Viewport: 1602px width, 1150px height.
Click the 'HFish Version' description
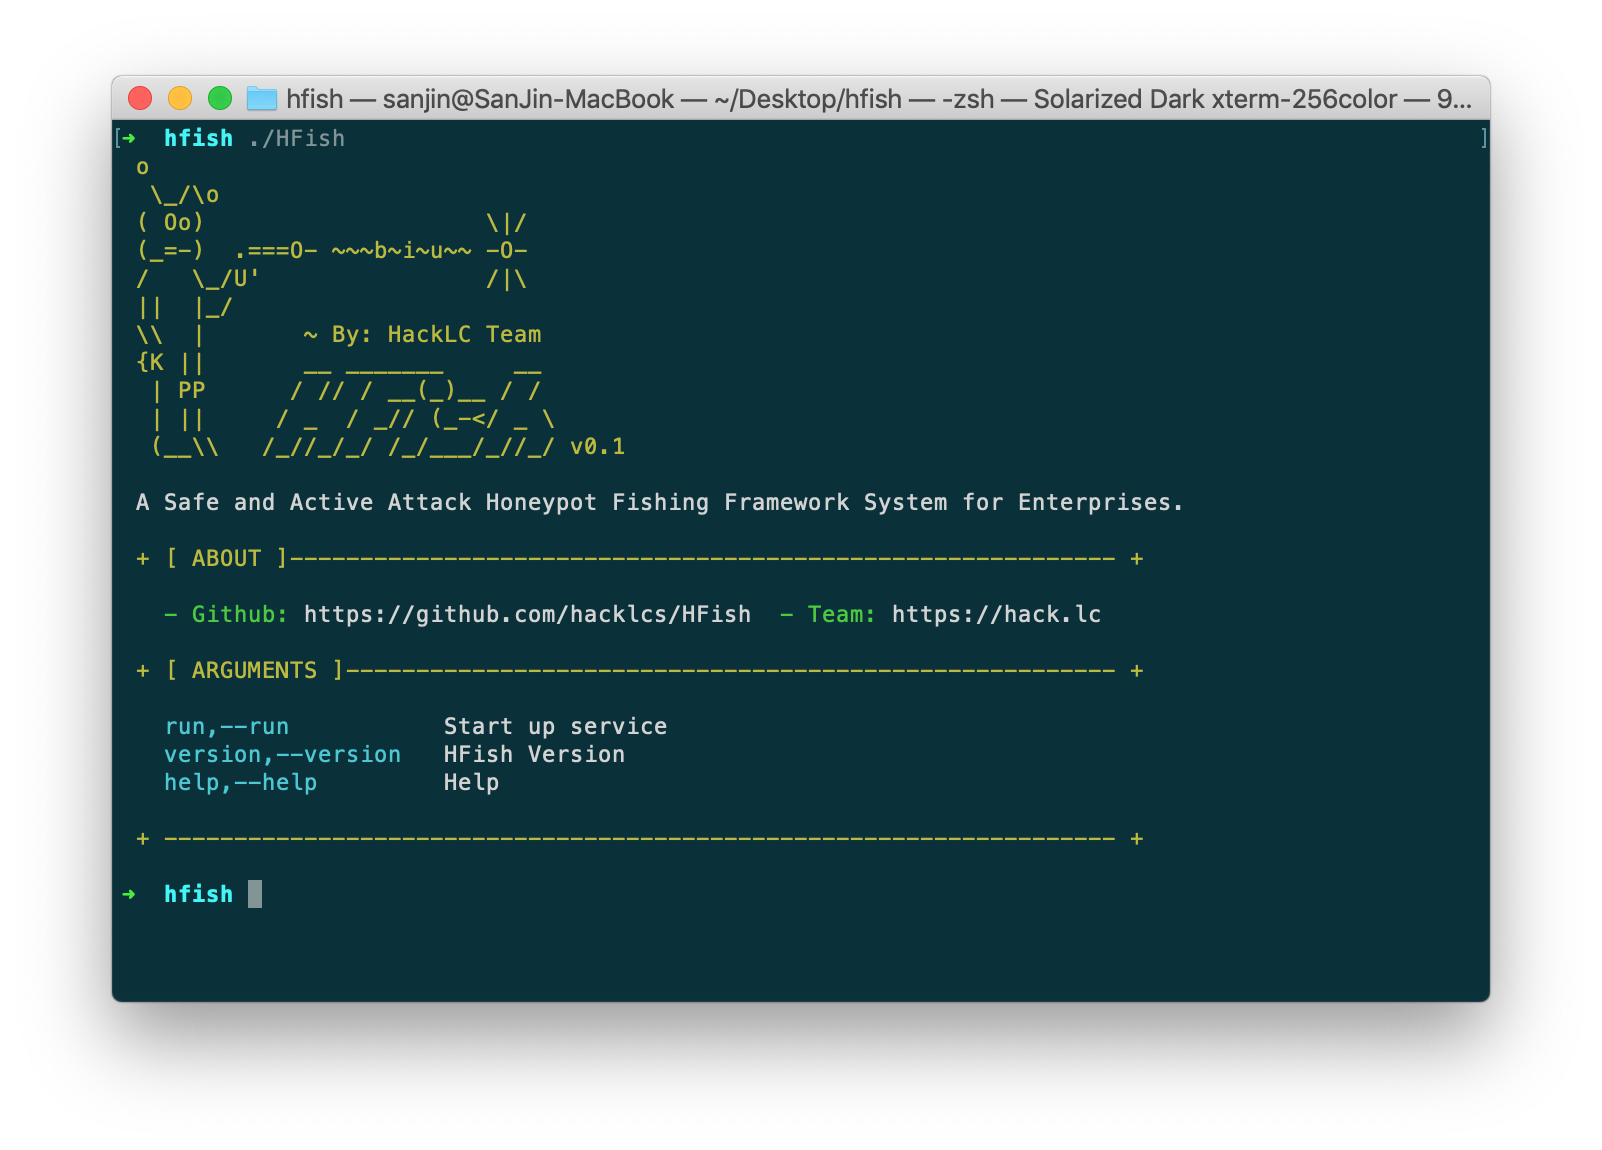(534, 755)
